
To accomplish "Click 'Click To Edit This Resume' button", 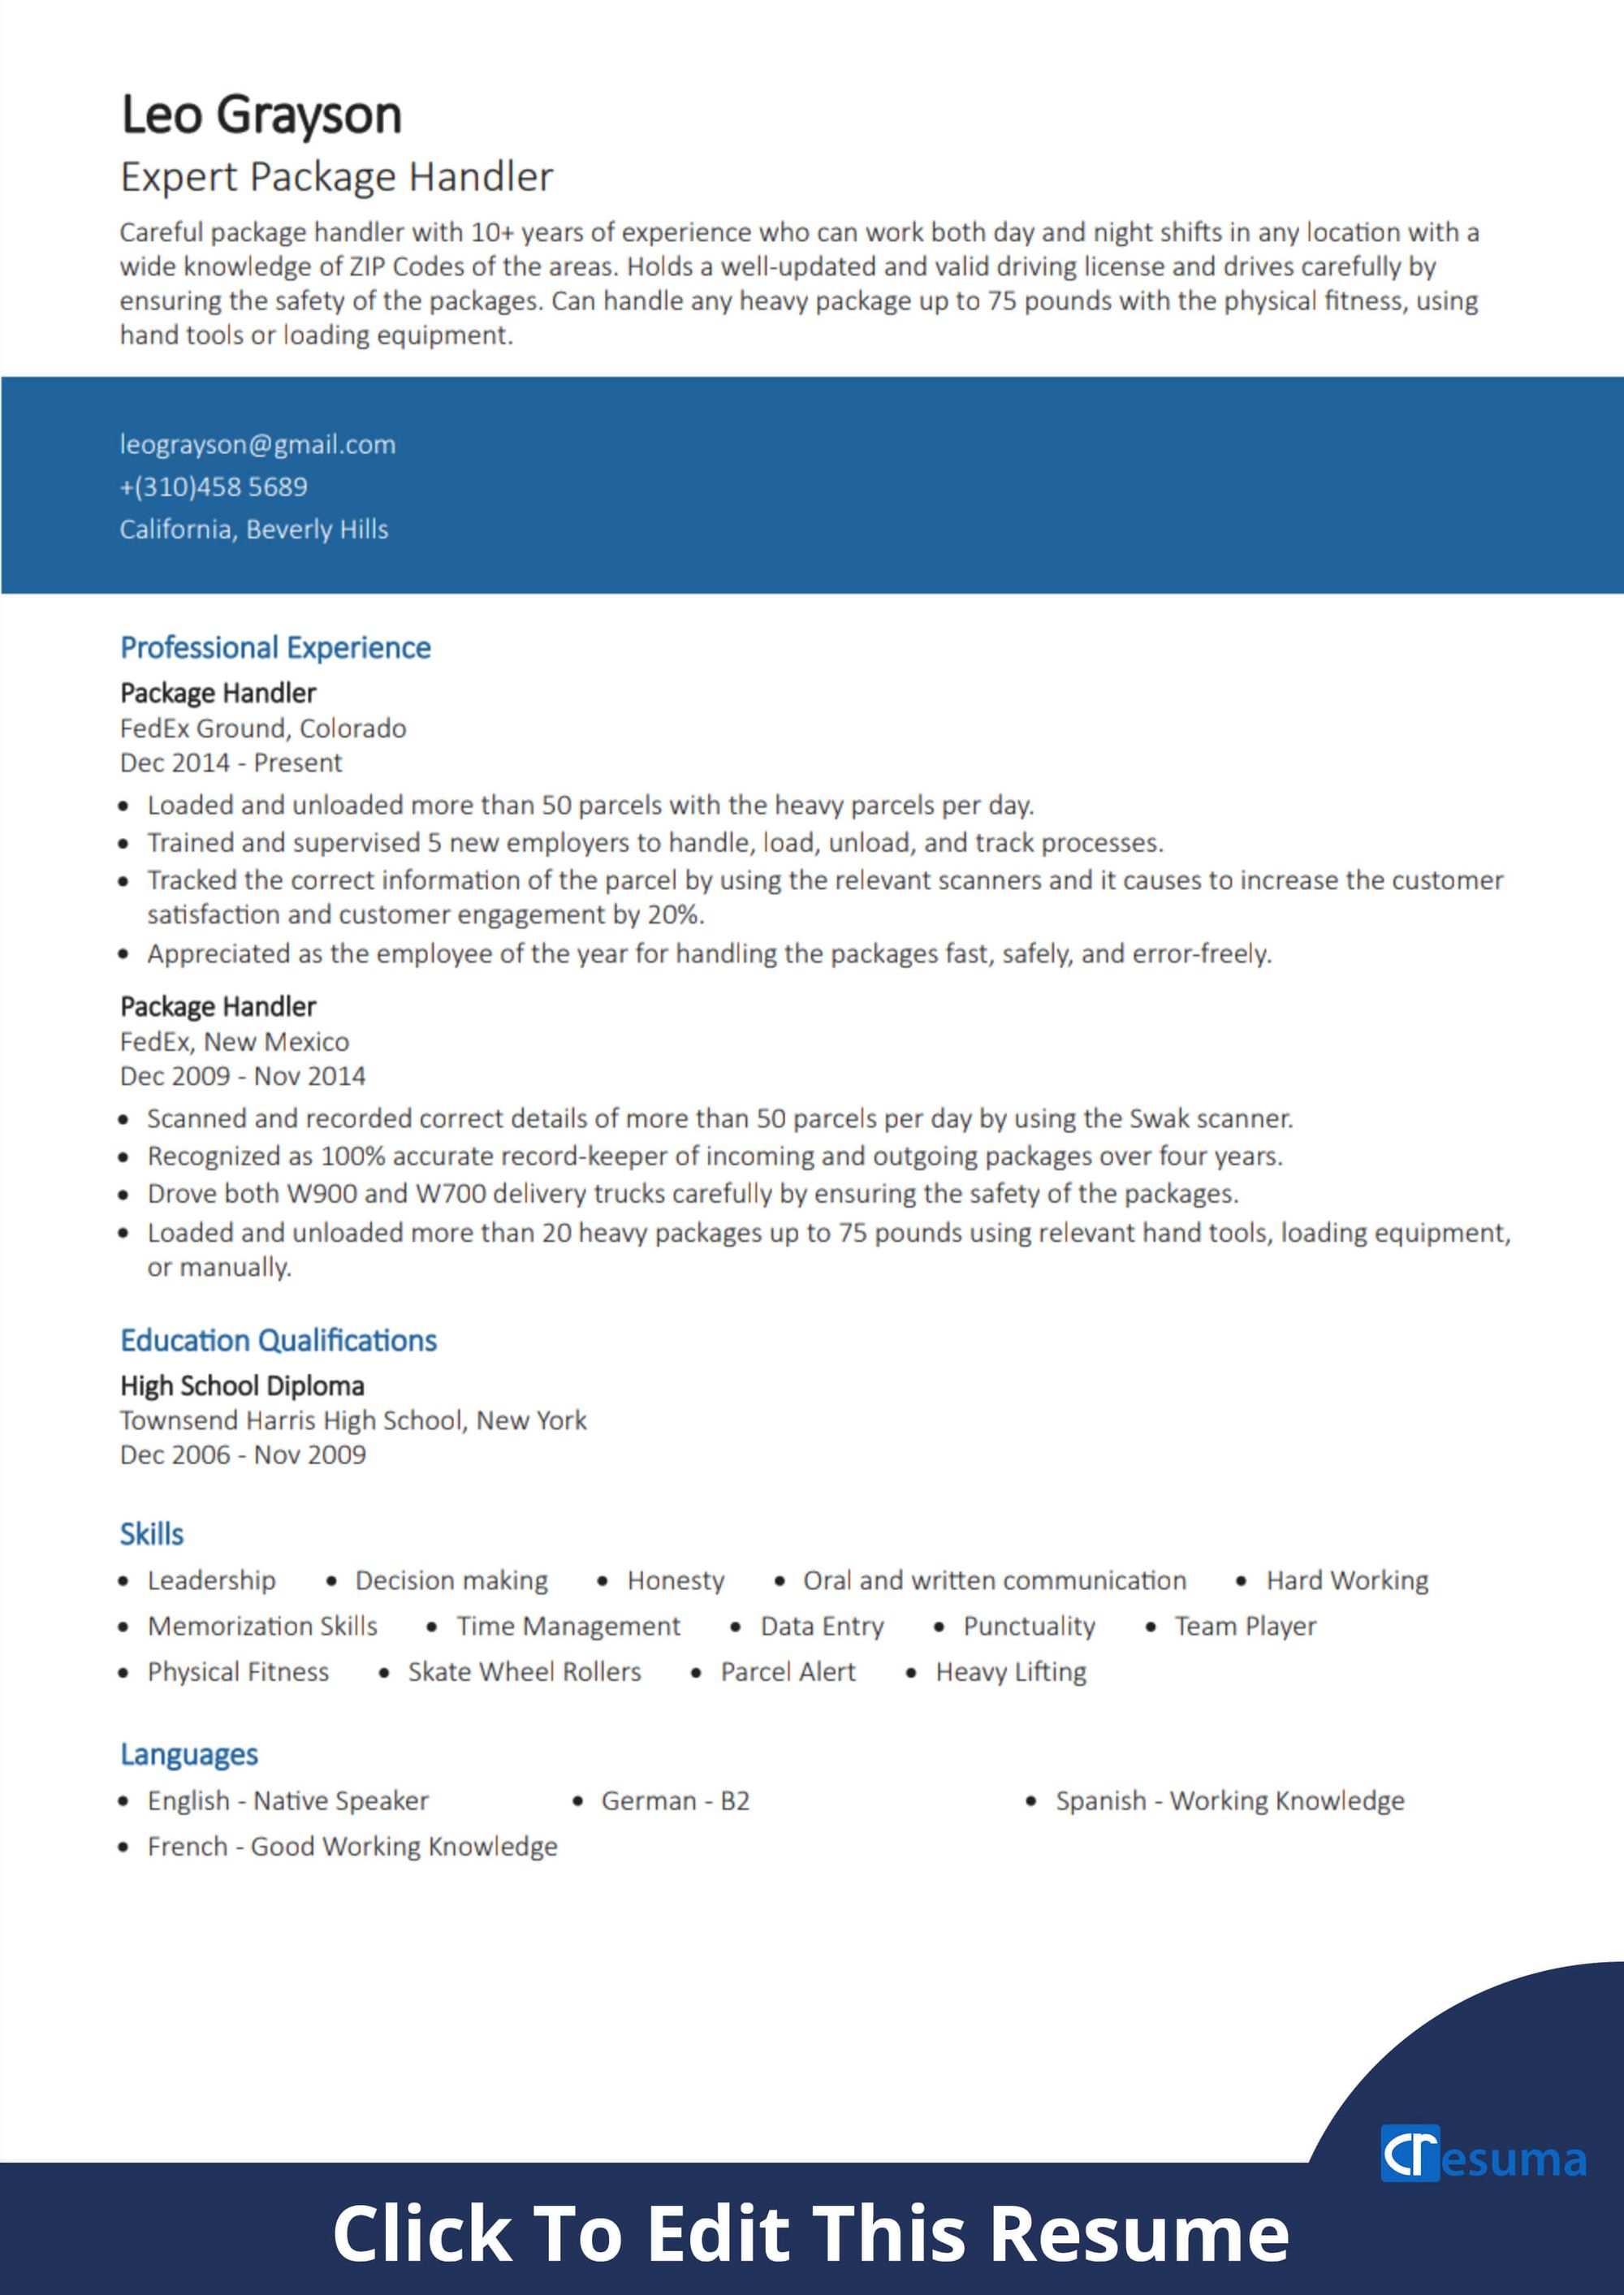I will [x=812, y=2232].
